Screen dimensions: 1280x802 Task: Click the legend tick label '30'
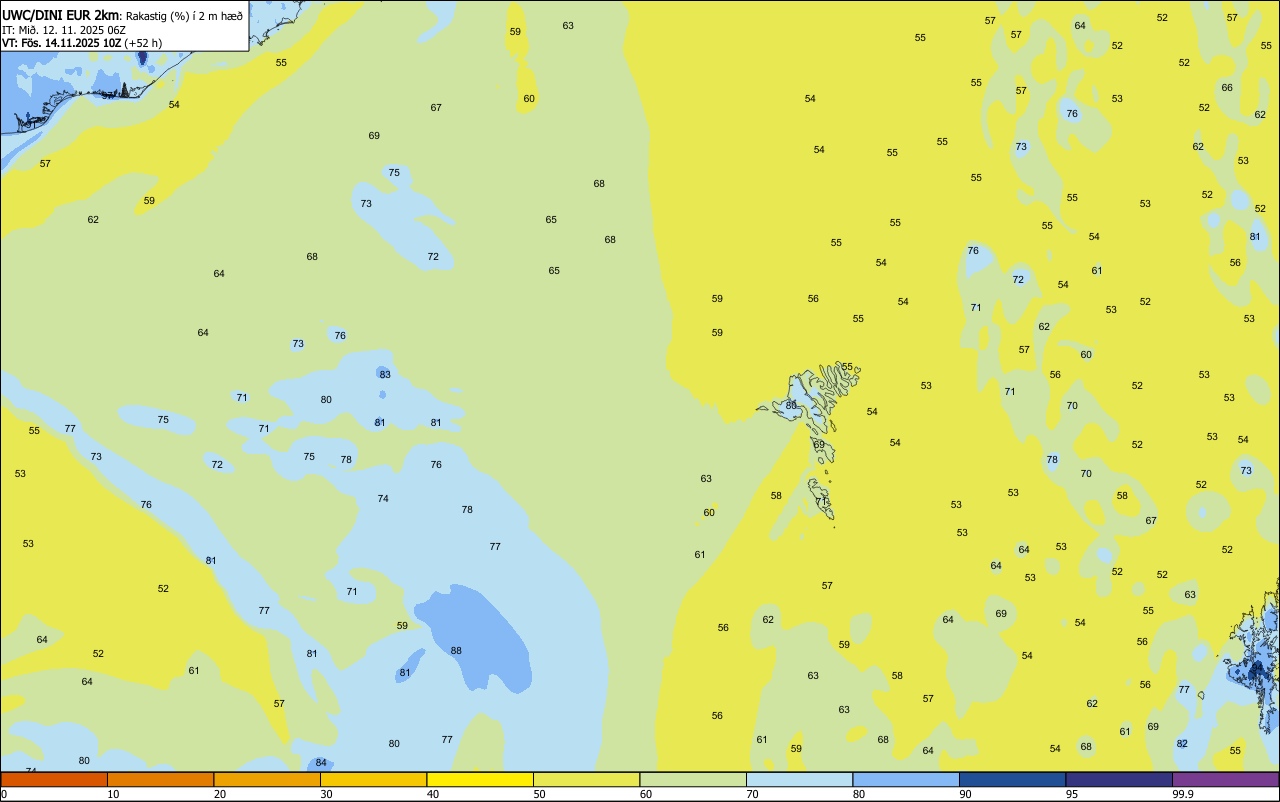point(327,794)
